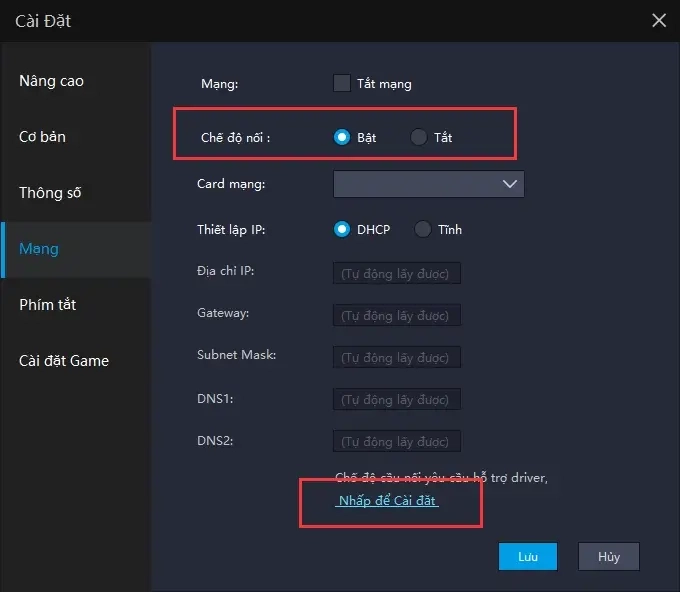Open the Nâng cao settings tab
680x592 pixels.
[52, 81]
